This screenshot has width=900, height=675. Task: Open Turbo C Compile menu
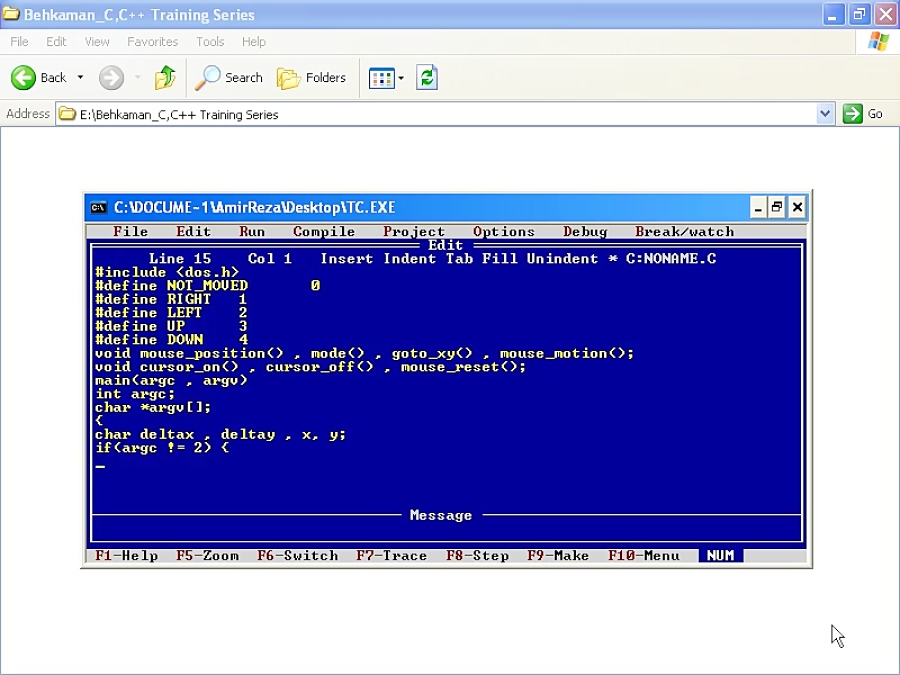pos(324,232)
